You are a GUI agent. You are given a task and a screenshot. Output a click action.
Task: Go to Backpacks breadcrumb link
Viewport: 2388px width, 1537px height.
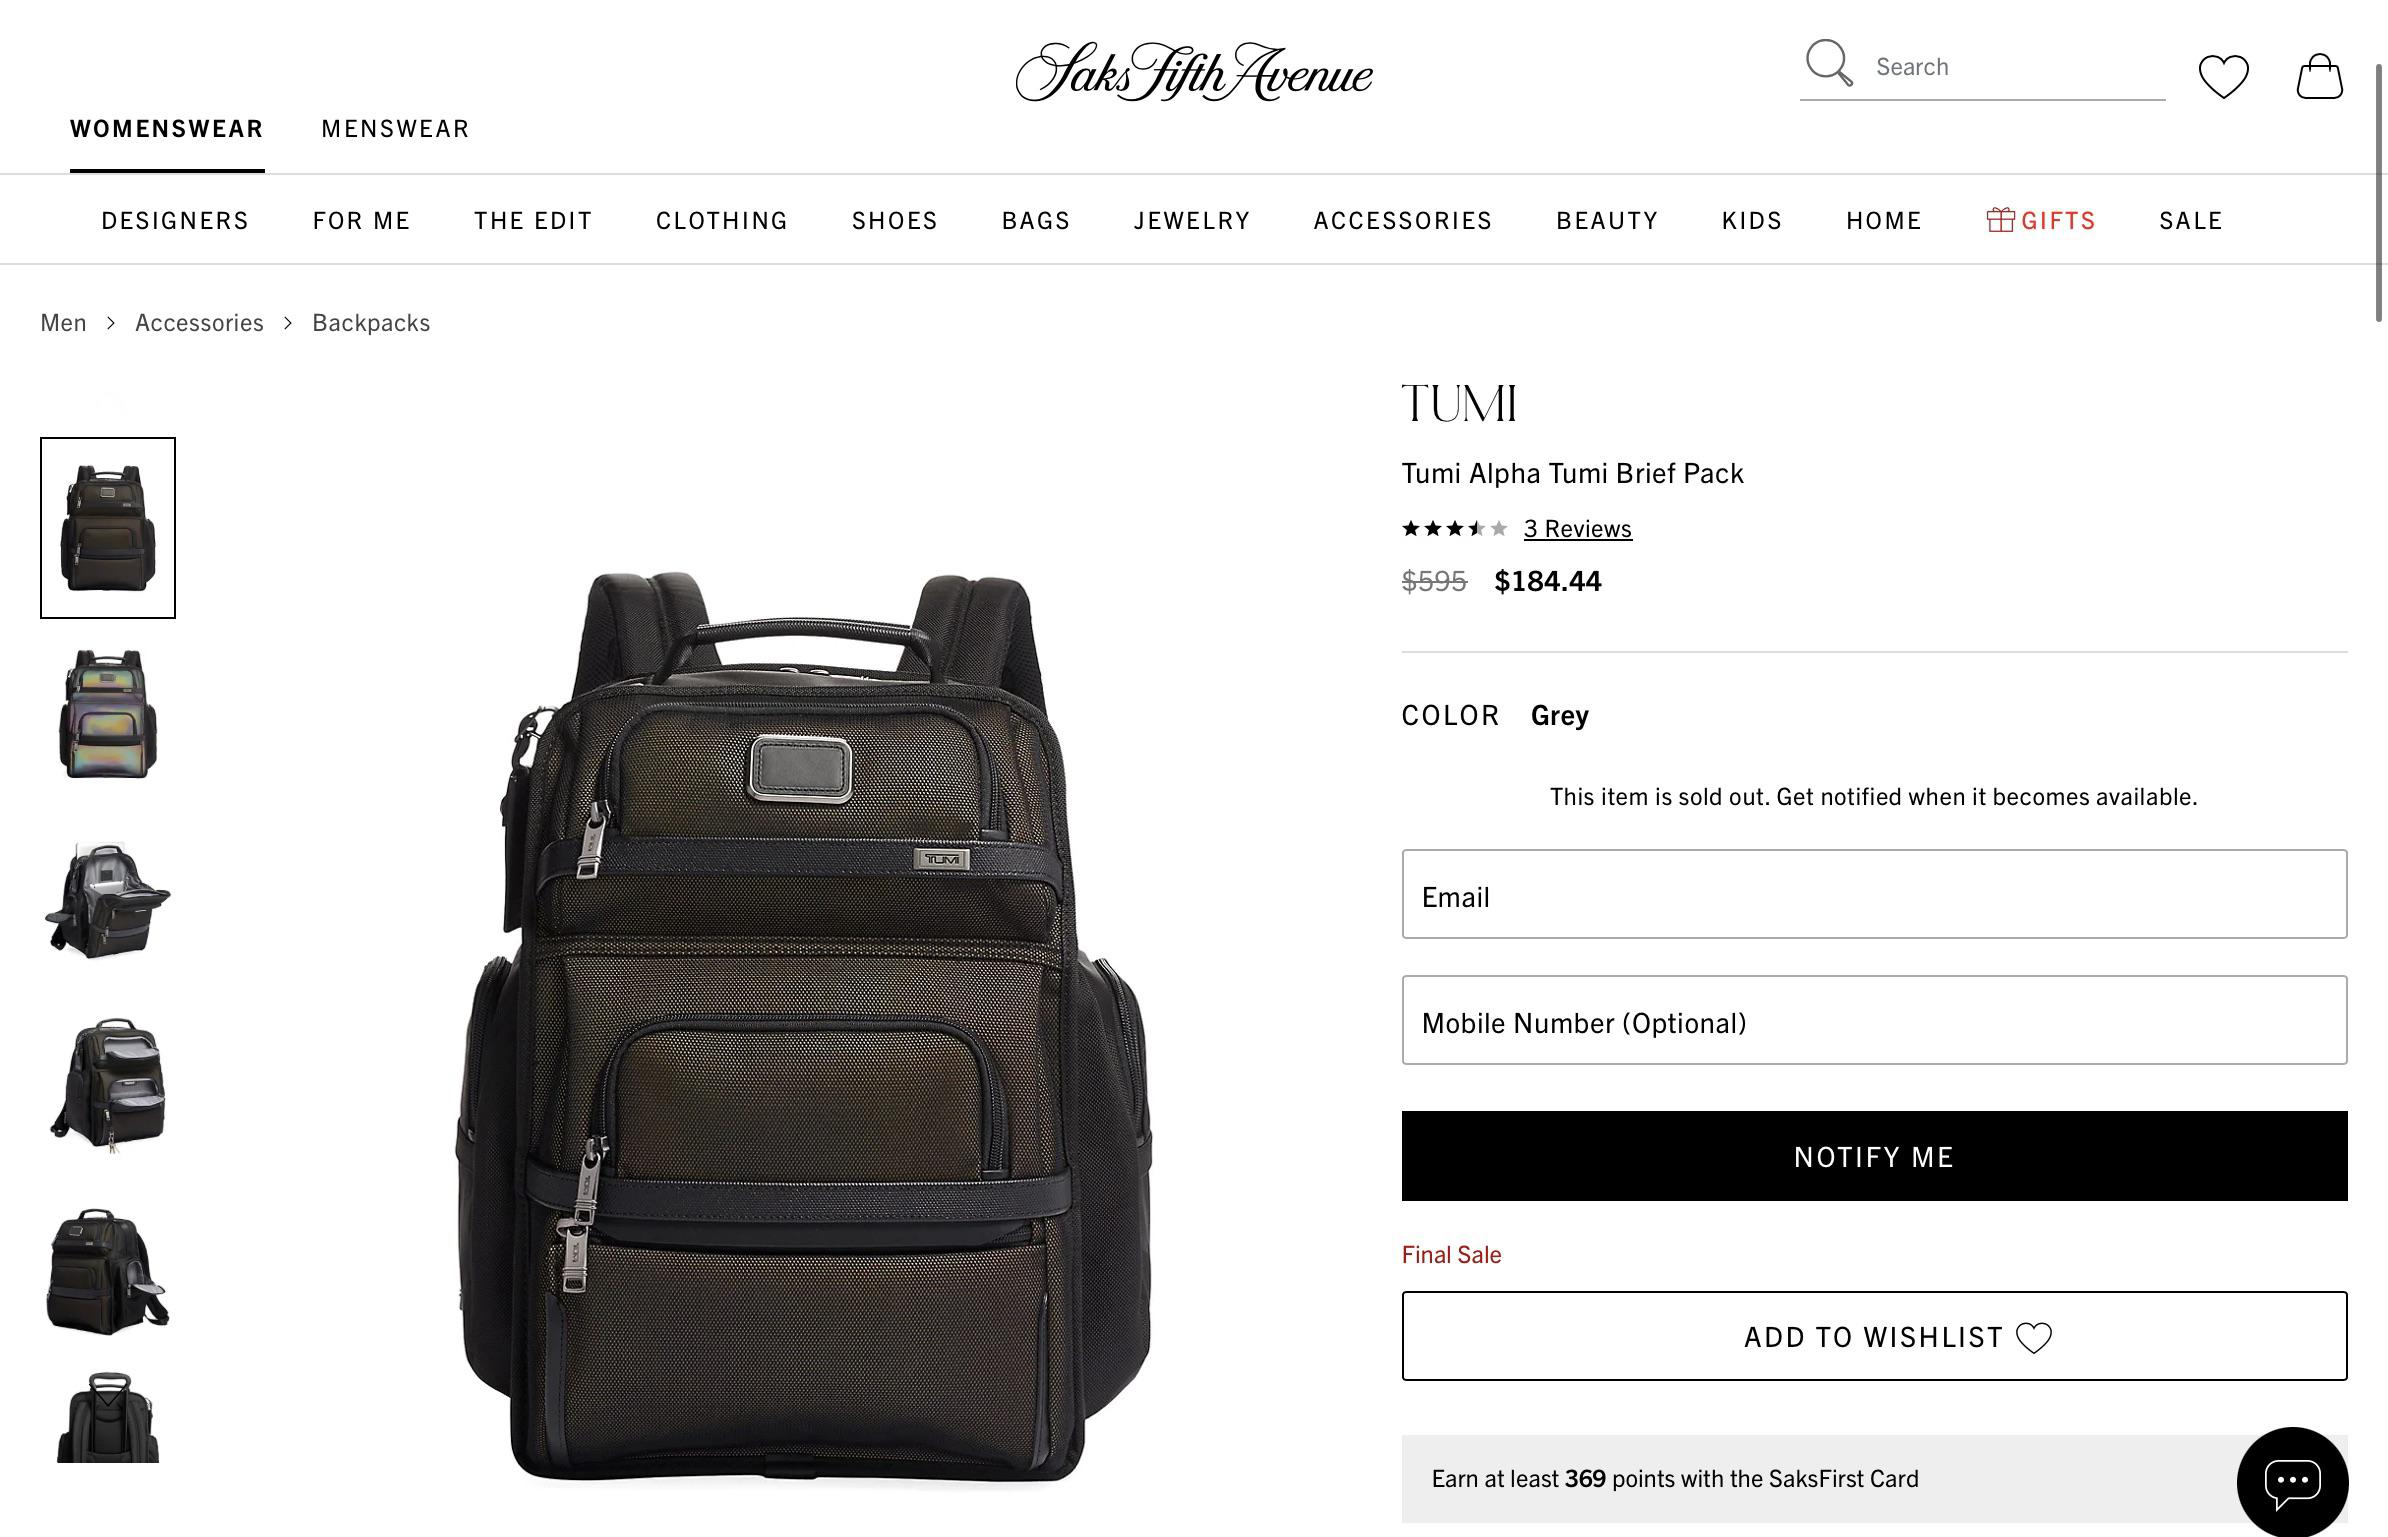tap(371, 323)
